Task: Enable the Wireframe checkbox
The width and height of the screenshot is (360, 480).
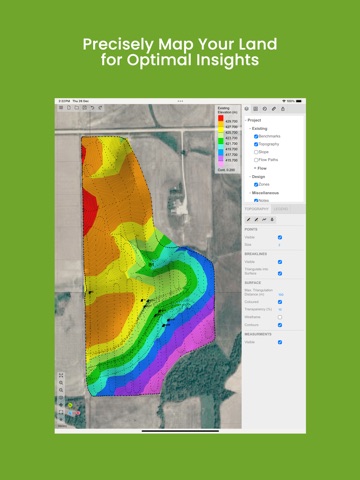Action: [x=280, y=317]
